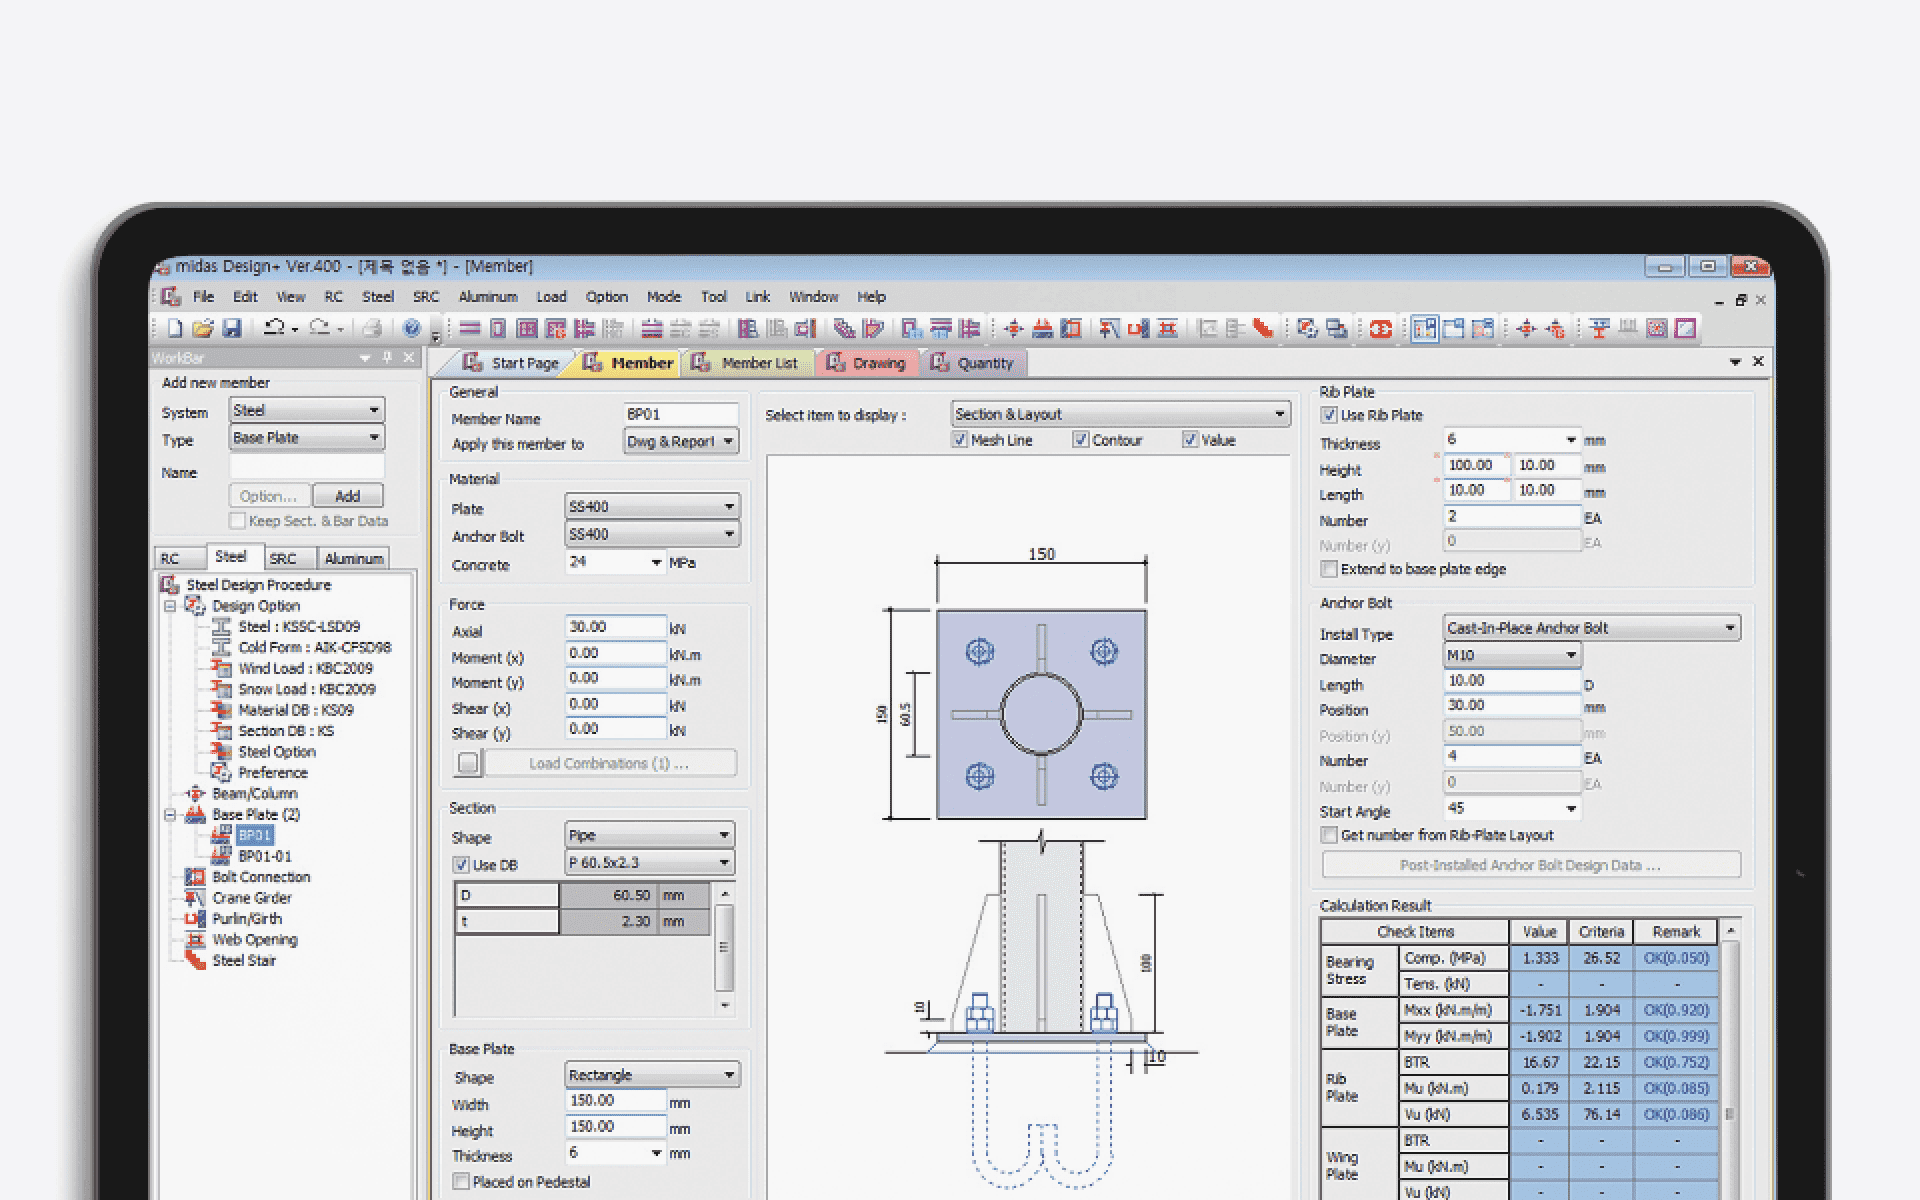Image resolution: width=1920 pixels, height=1200 pixels.
Task: Toggle the Contour checkbox
Action: 1081,440
